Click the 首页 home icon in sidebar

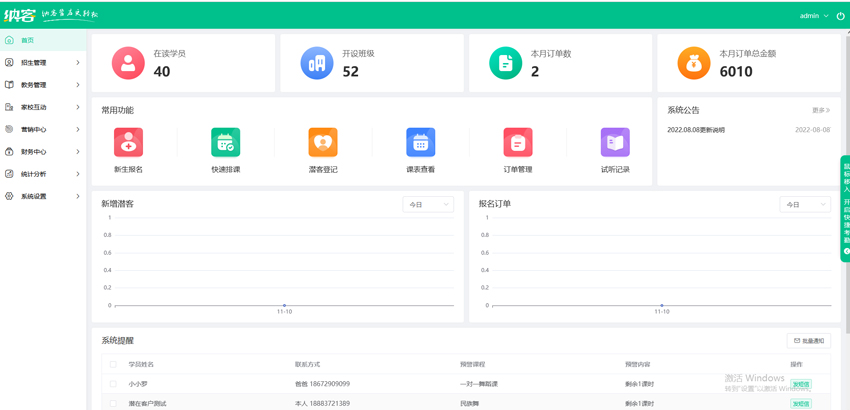9,40
